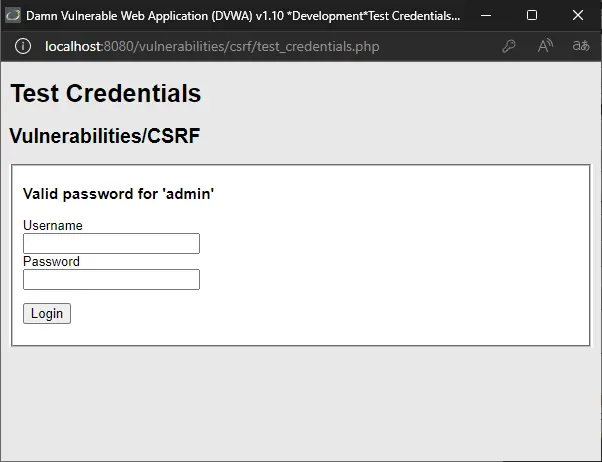This screenshot has height=462, width=602.
Task: Focus the Username input field
Action: click(x=111, y=243)
